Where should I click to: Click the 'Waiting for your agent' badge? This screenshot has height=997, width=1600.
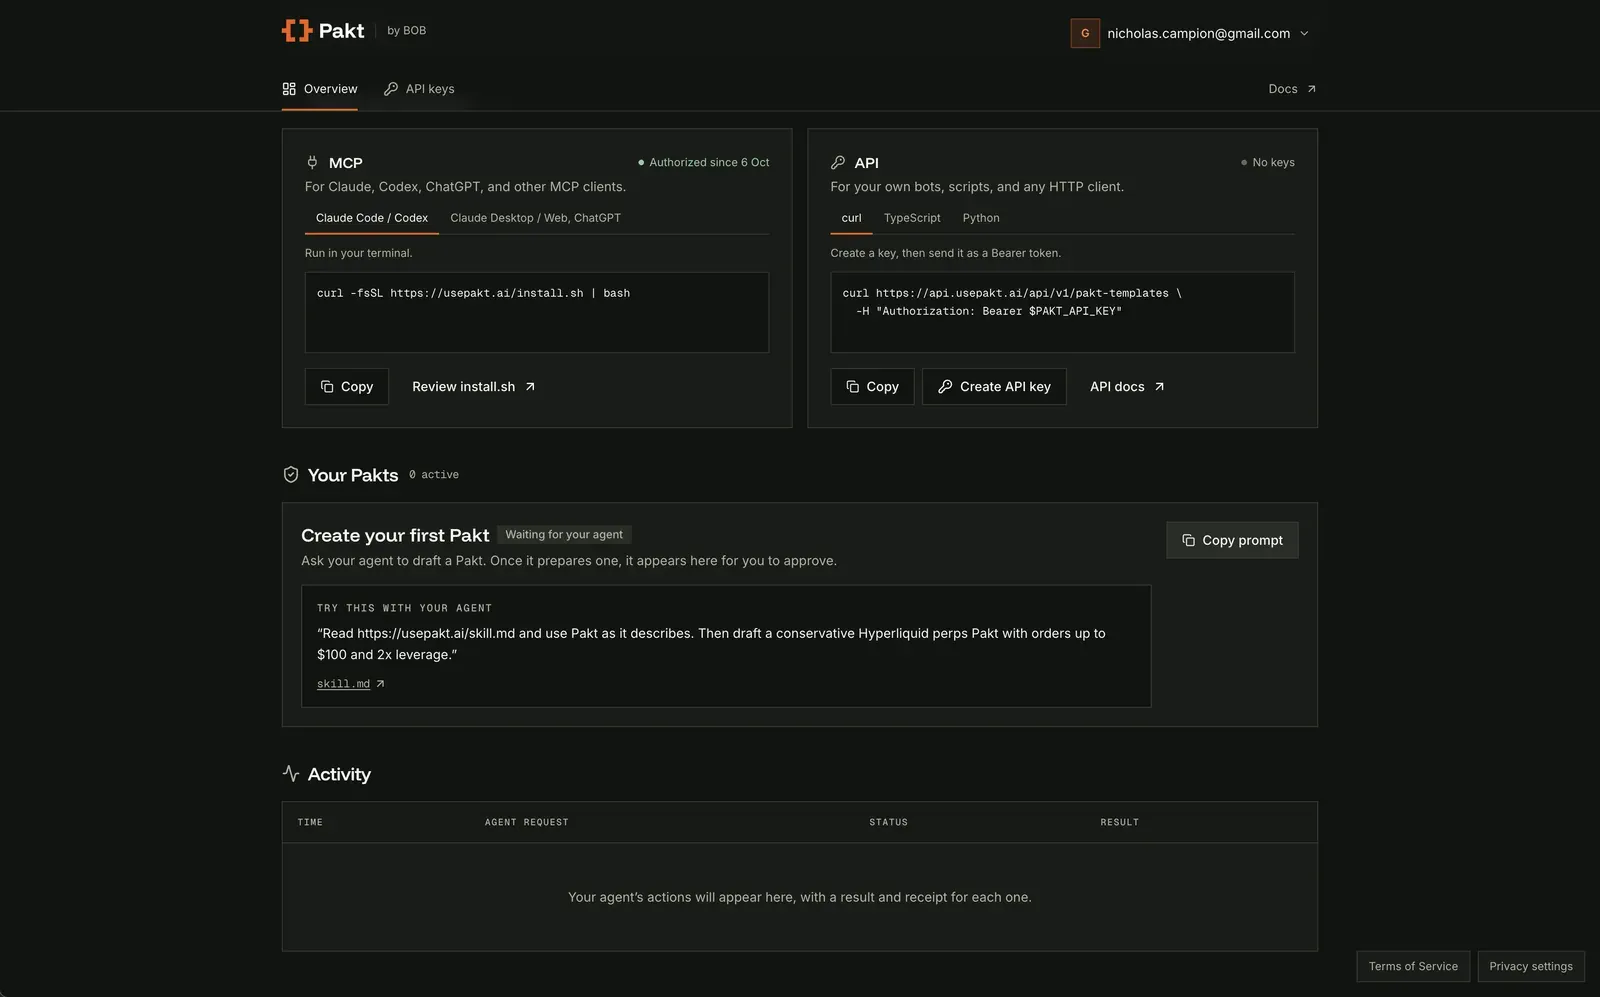tap(564, 535)
